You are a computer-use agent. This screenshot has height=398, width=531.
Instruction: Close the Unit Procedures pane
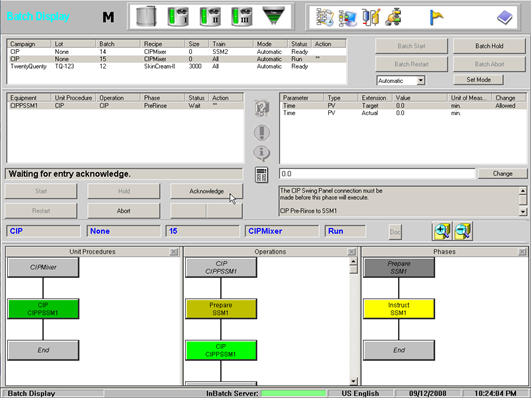[174, 252]
